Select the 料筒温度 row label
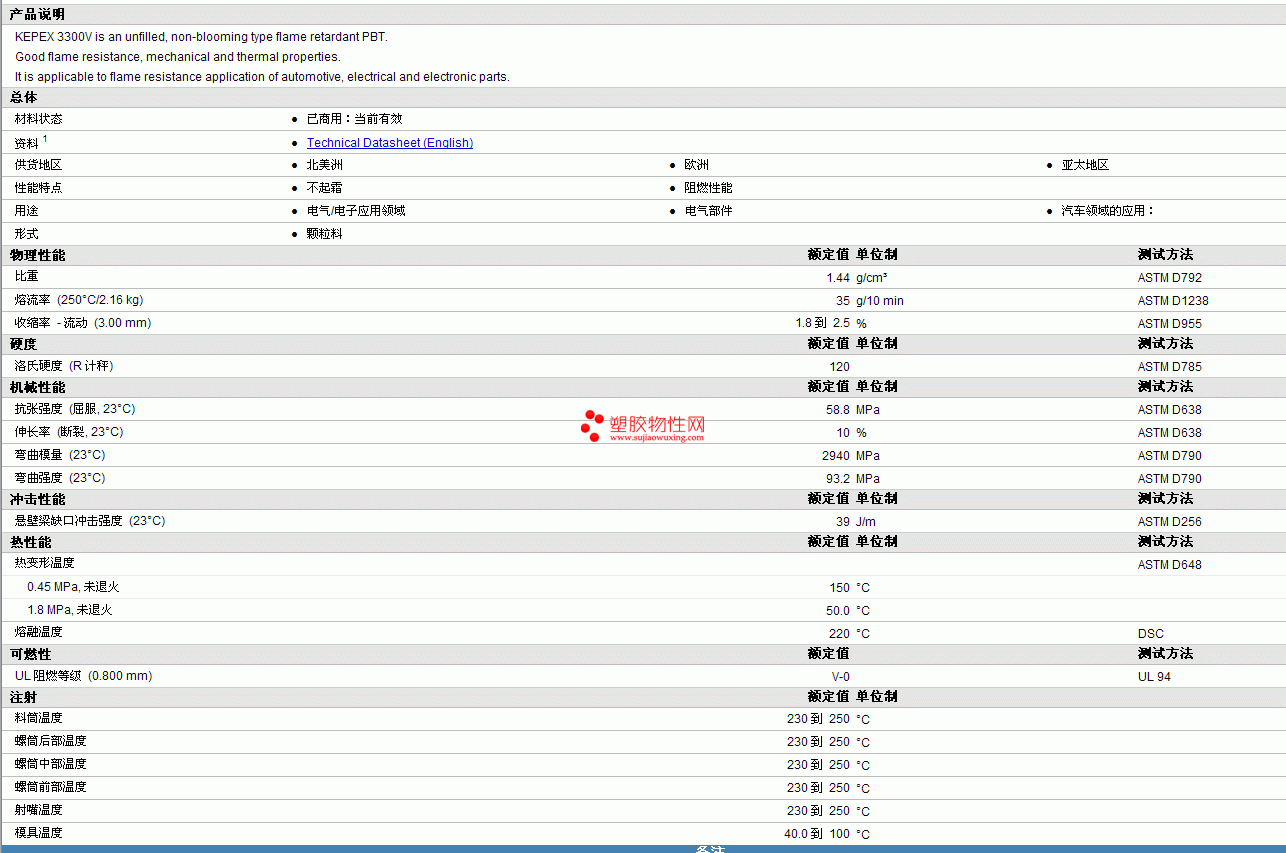Image resolution: width=1286 pixels, height=853 pixels. tap(38, 718)
